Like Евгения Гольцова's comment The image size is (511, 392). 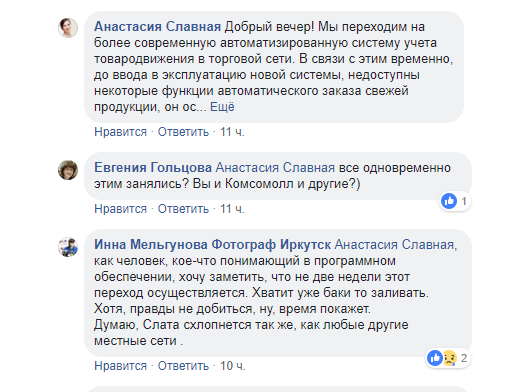click(120, 209)
